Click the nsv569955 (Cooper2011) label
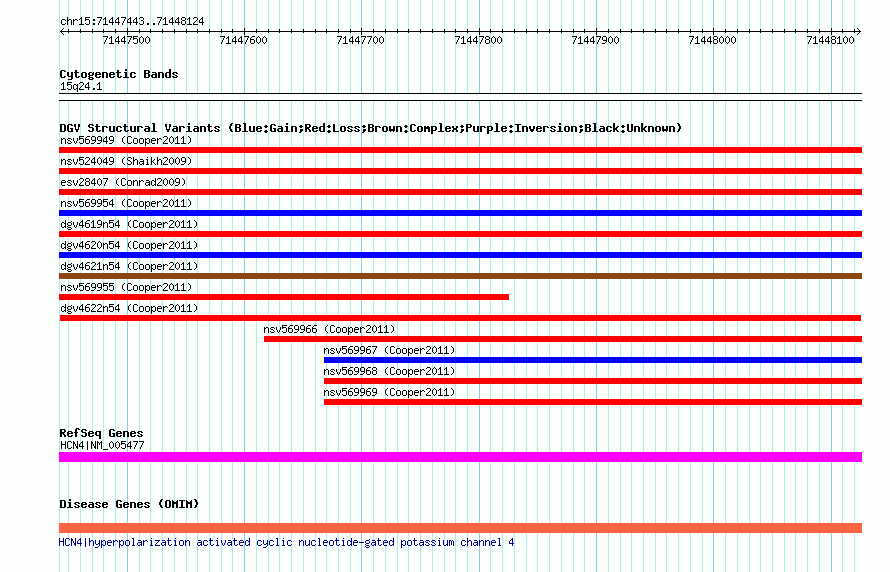This screenshot has height=572, width=890. [126, 287]
